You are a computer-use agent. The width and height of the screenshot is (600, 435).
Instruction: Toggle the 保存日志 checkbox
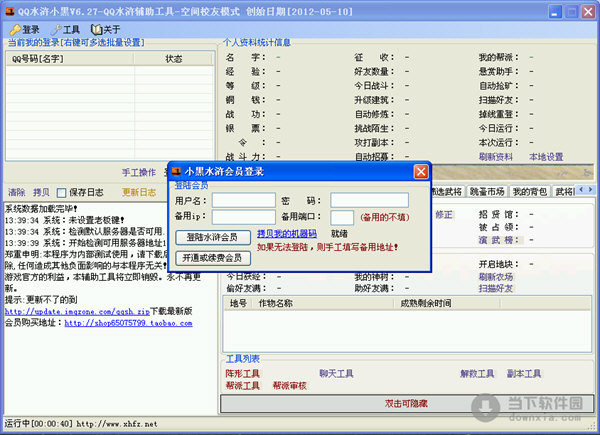pos(61,192)
